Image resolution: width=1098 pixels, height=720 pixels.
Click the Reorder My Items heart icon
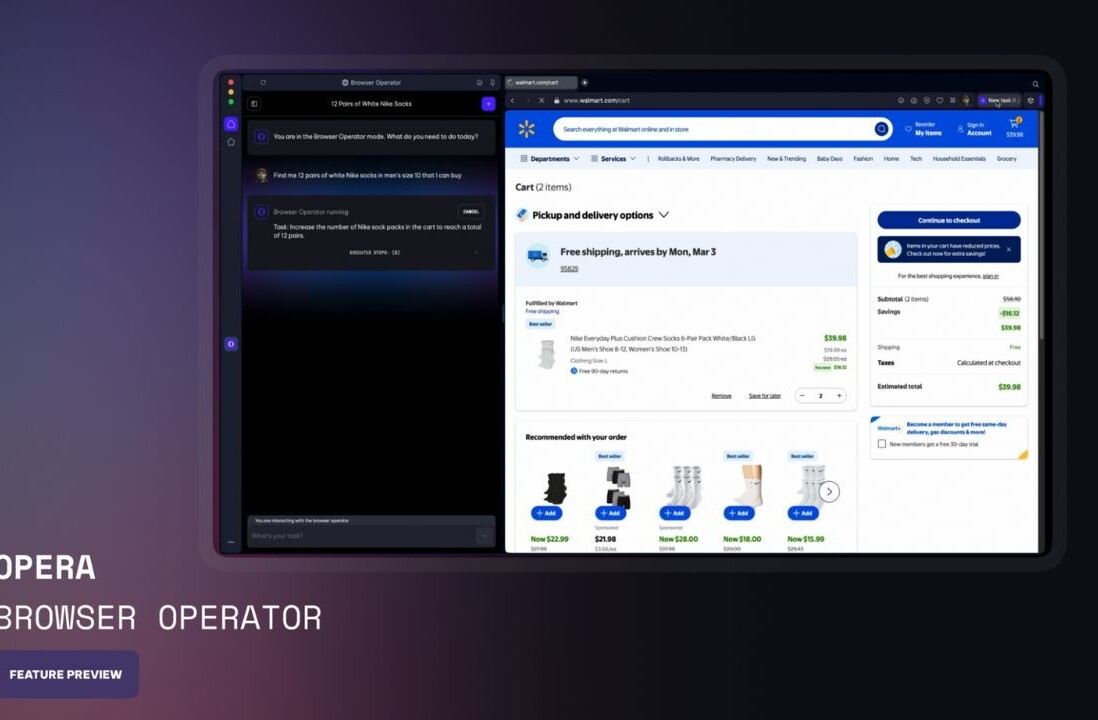pos(908,129)
